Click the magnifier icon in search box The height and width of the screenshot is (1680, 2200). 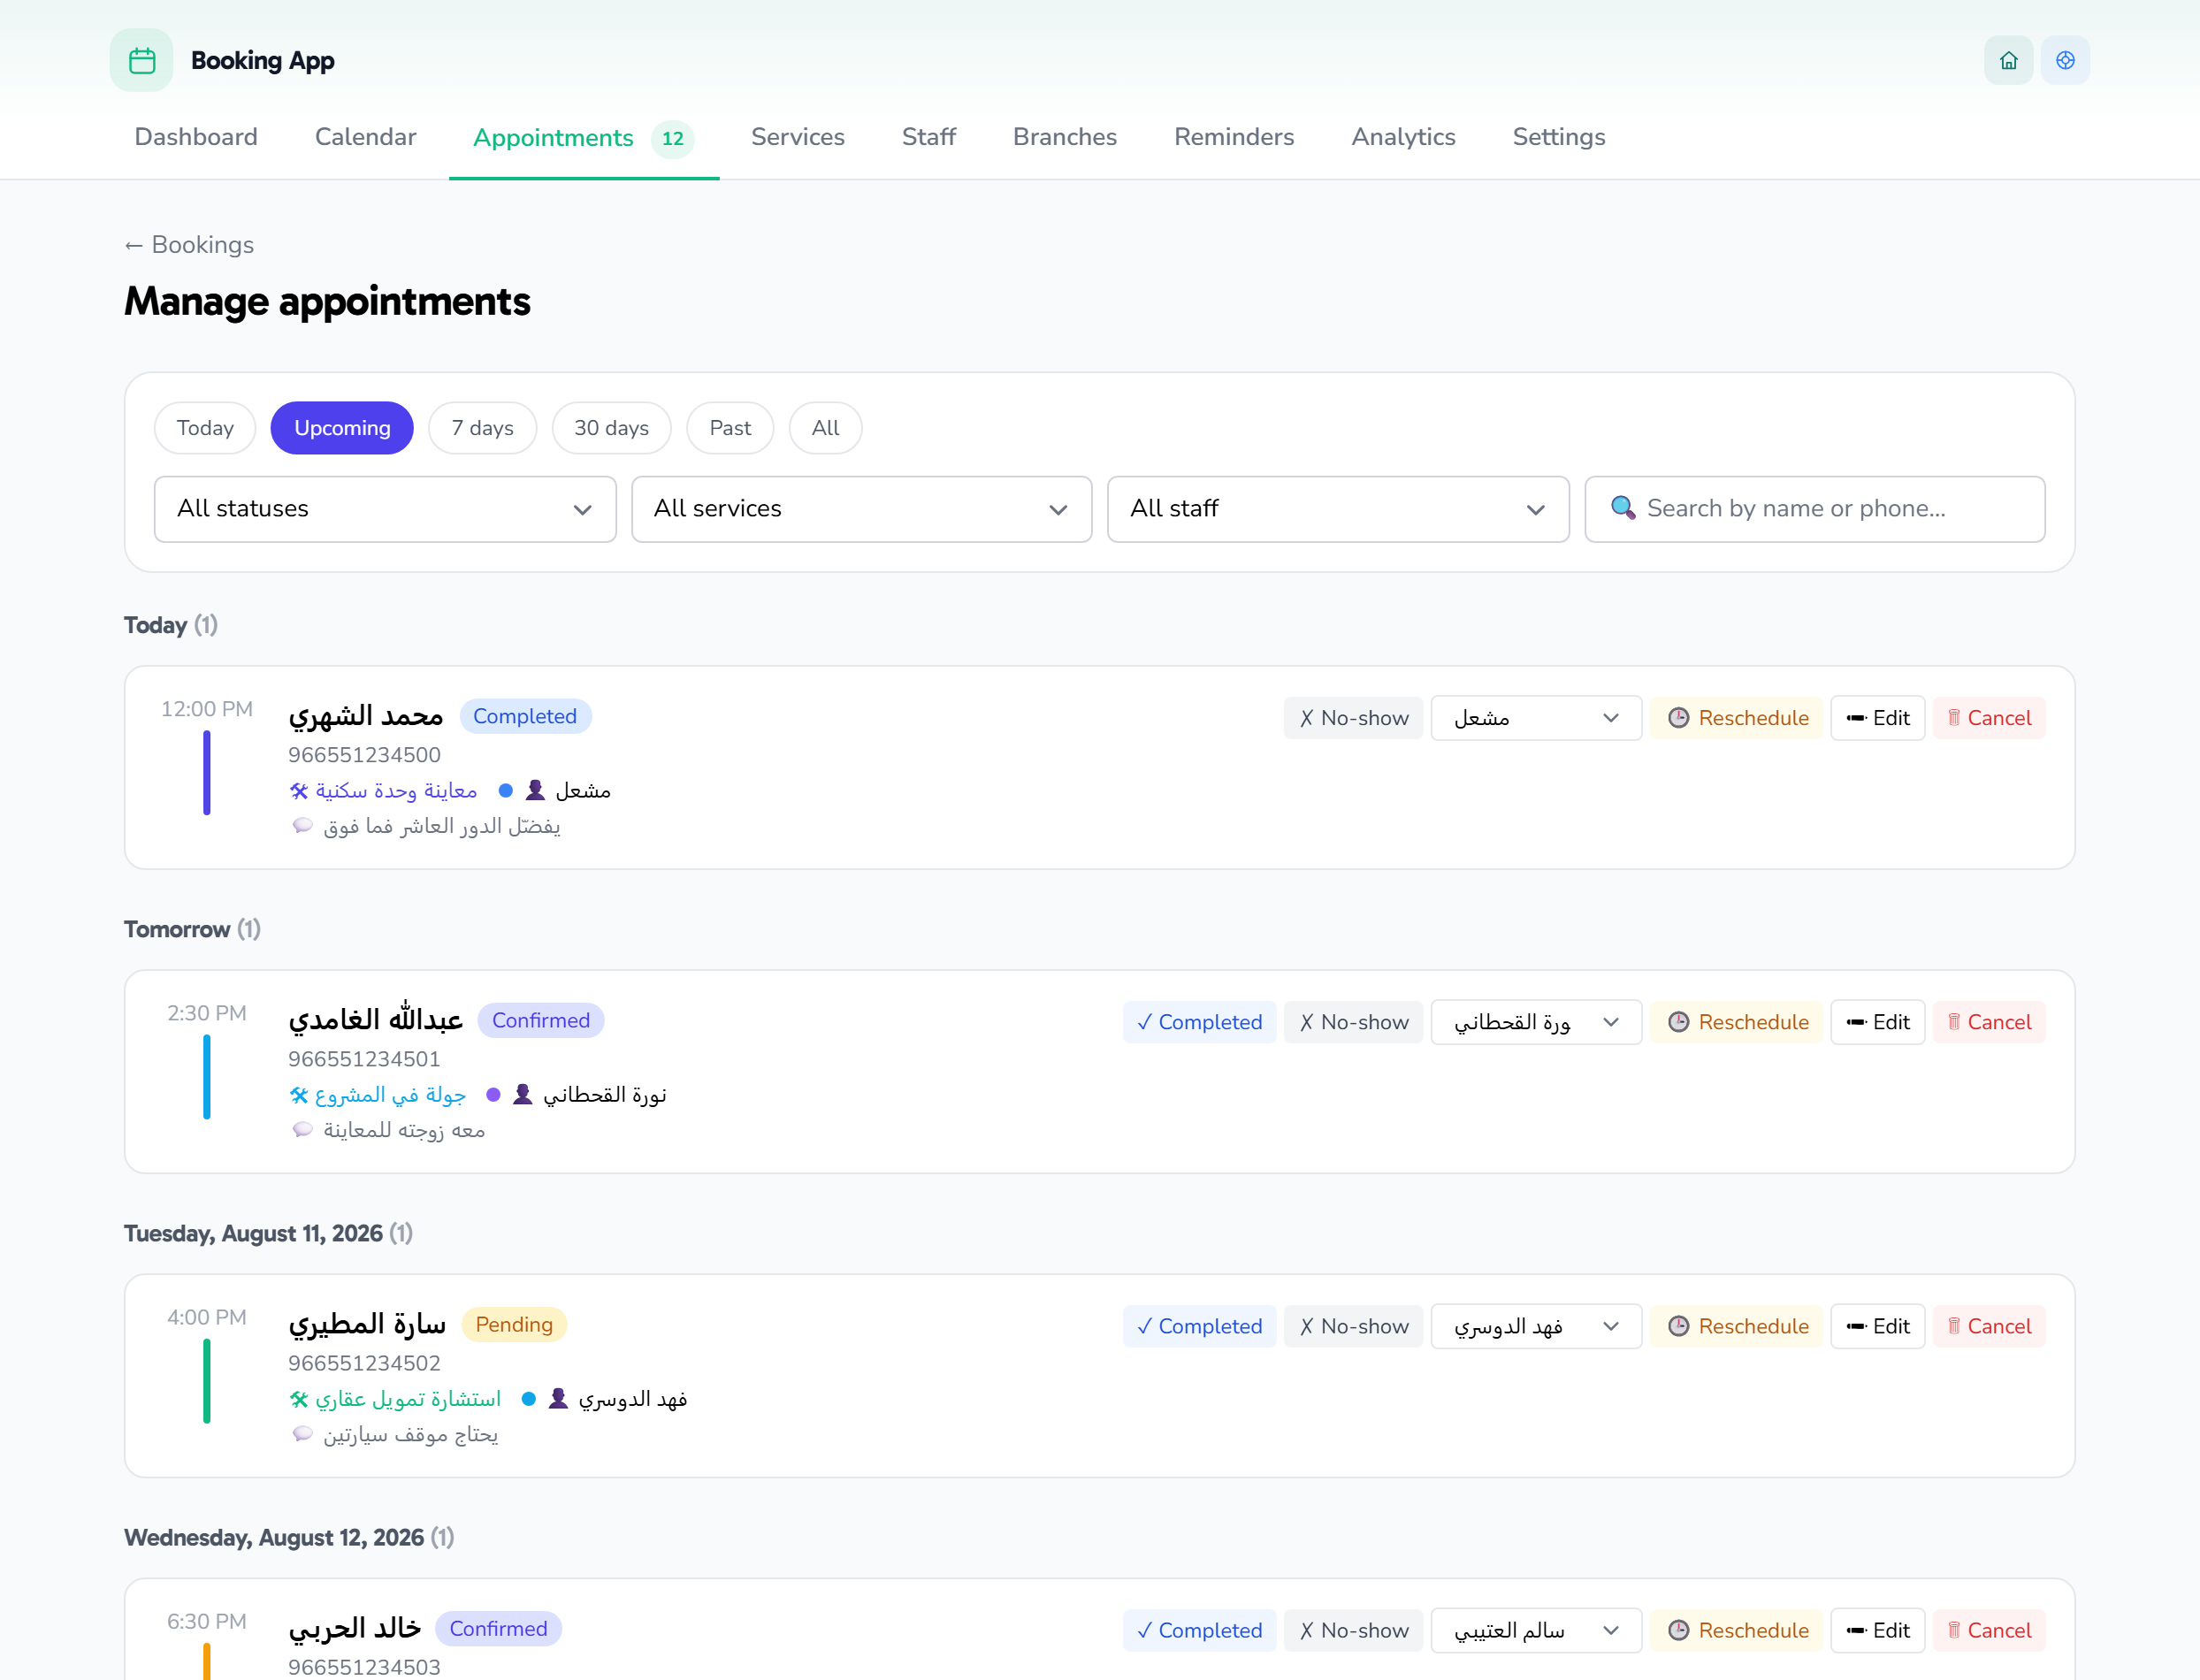(x=1623, y=508)
